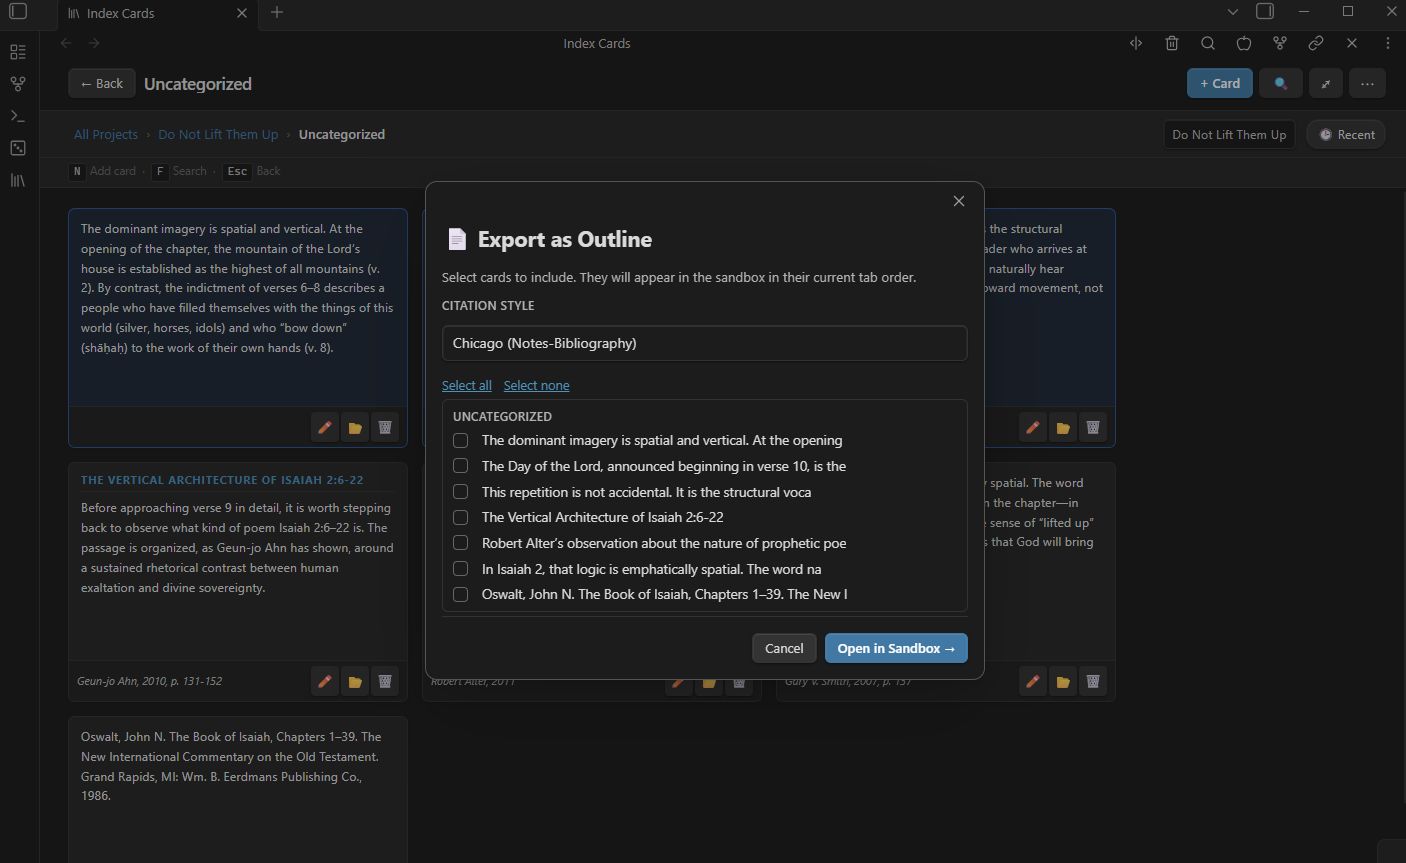The width and height of the screenshot is (1406, 863).
Task: Check 'Robert Alter's observation' card
Action: [x=461, y=543]
